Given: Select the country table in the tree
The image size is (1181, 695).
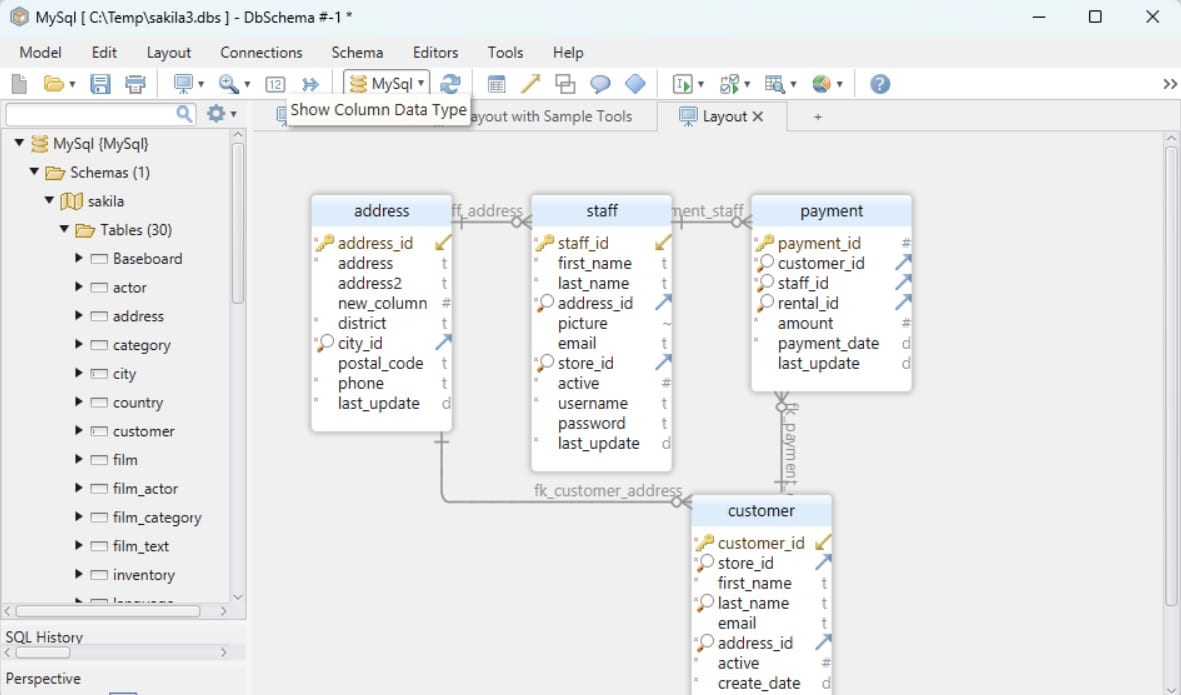Looking at the screenshot, I should [x=138, y=402].
